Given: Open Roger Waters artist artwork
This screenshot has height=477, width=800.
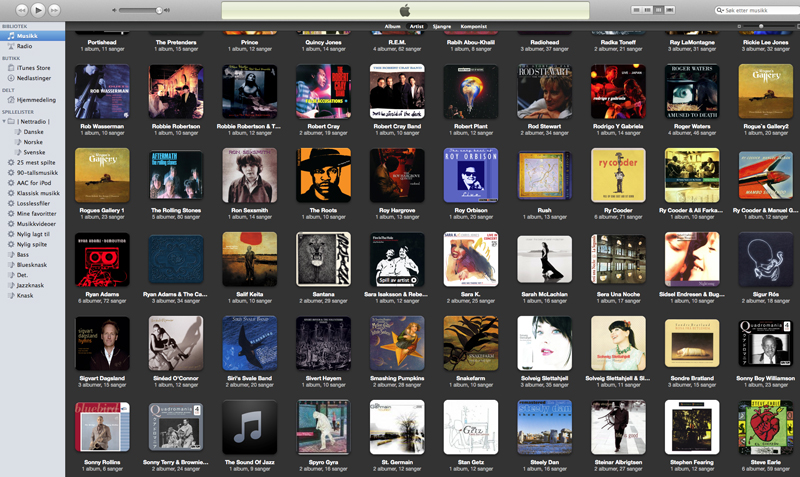Looking at the screenshot, I should [x=692, y=92].
